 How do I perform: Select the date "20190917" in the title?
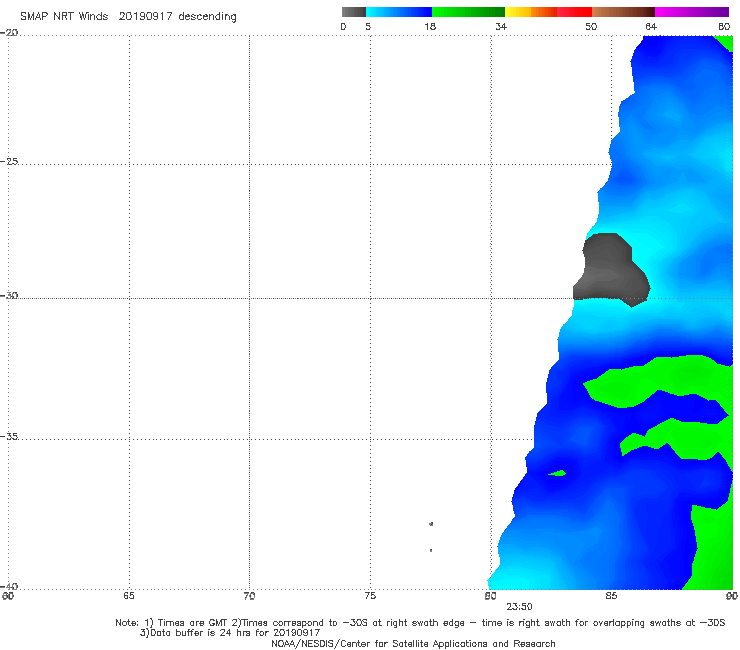click(145, 16)
